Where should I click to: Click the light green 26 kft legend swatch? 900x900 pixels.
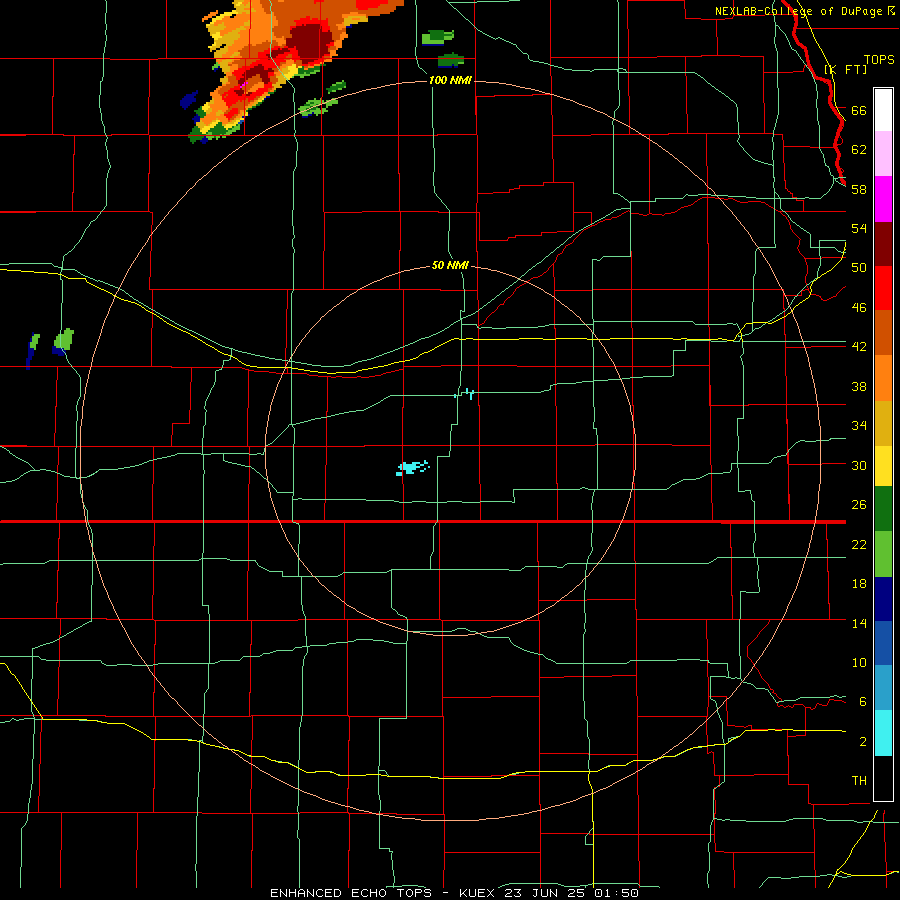pyautogui.click(x=883, y=554)
